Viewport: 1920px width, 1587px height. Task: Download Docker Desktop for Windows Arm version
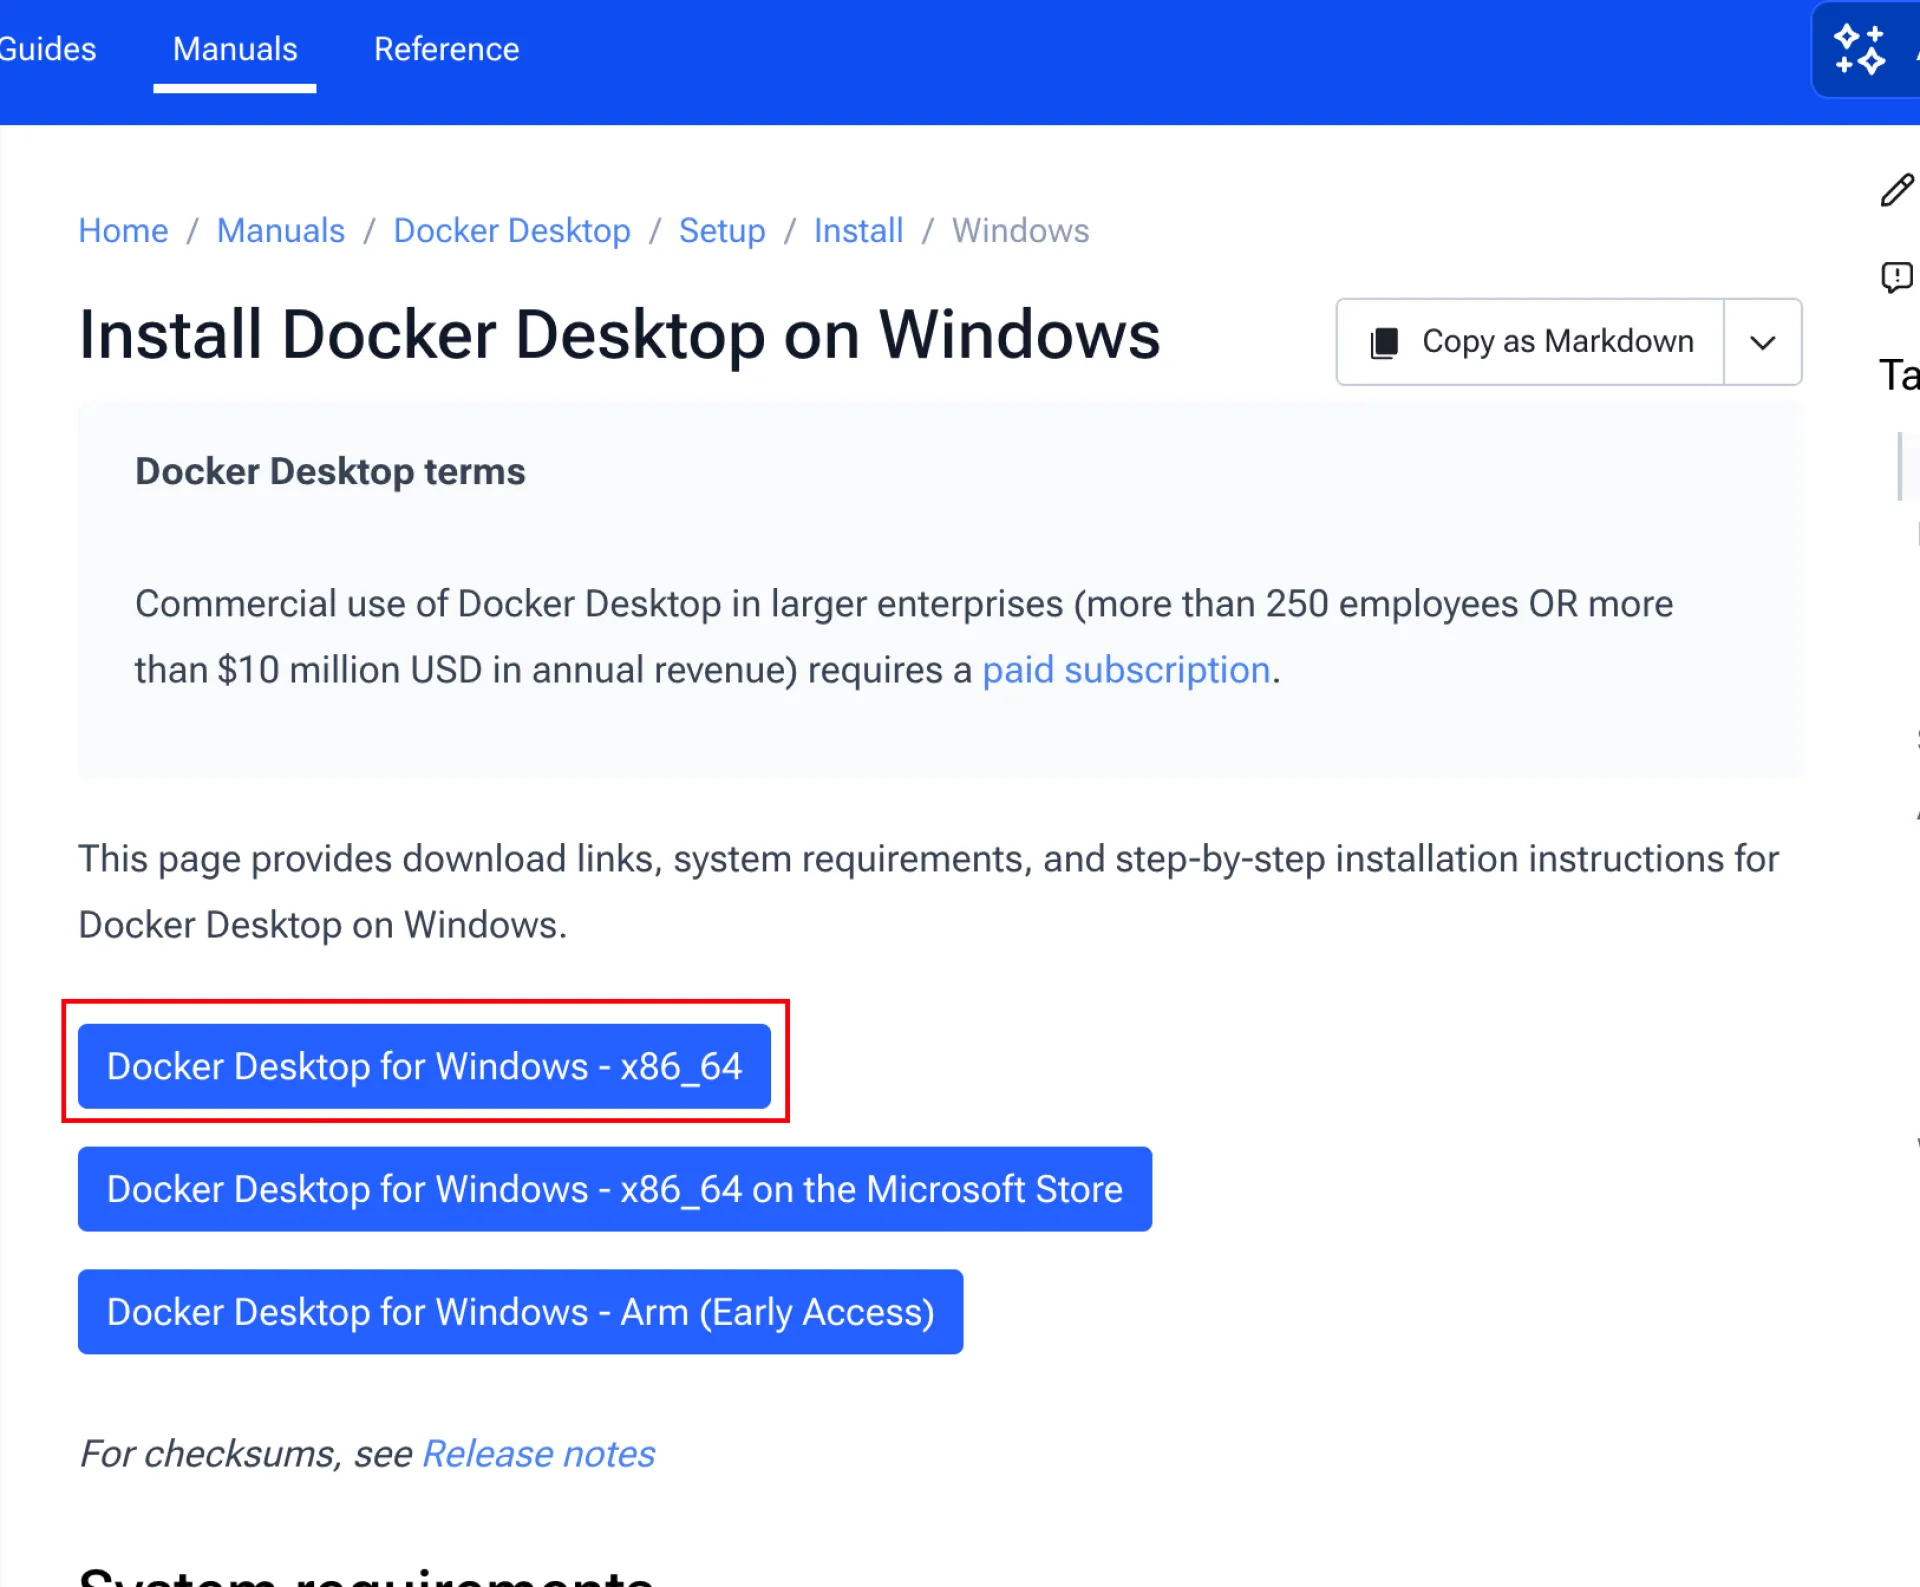click(x=520, y=1312)
